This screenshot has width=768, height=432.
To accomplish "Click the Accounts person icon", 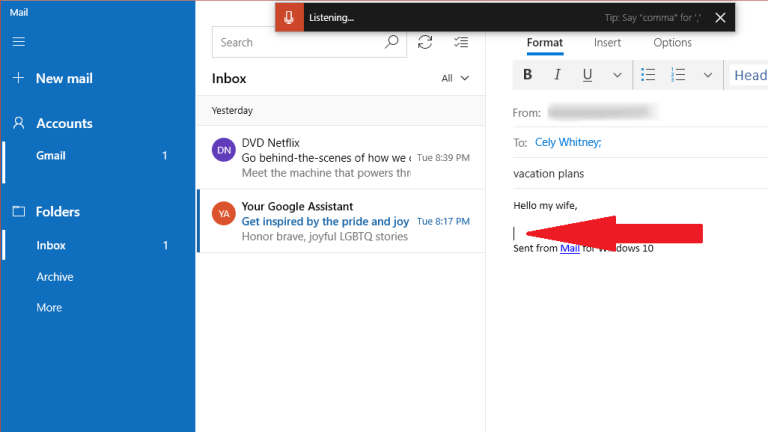I will pyautogui.click(x=19, y=123).
